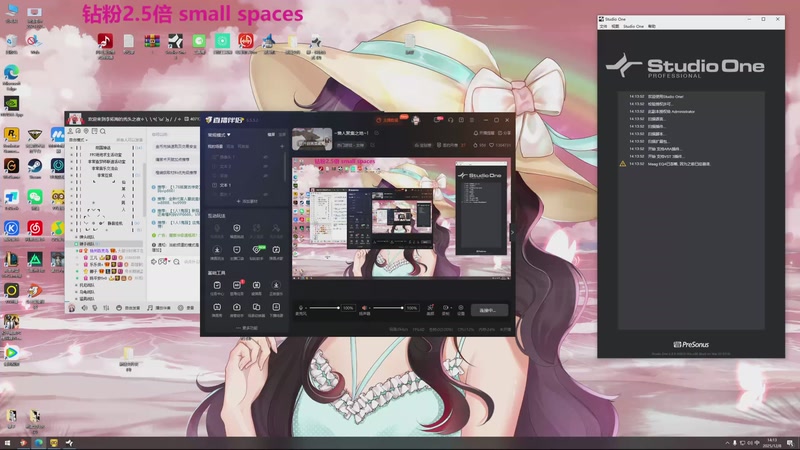The height and width of the screenshot is (450, 800).
Task: Open the 帮助 menu in Studio One
Action: pyautogui.click(x=652, y=26)
